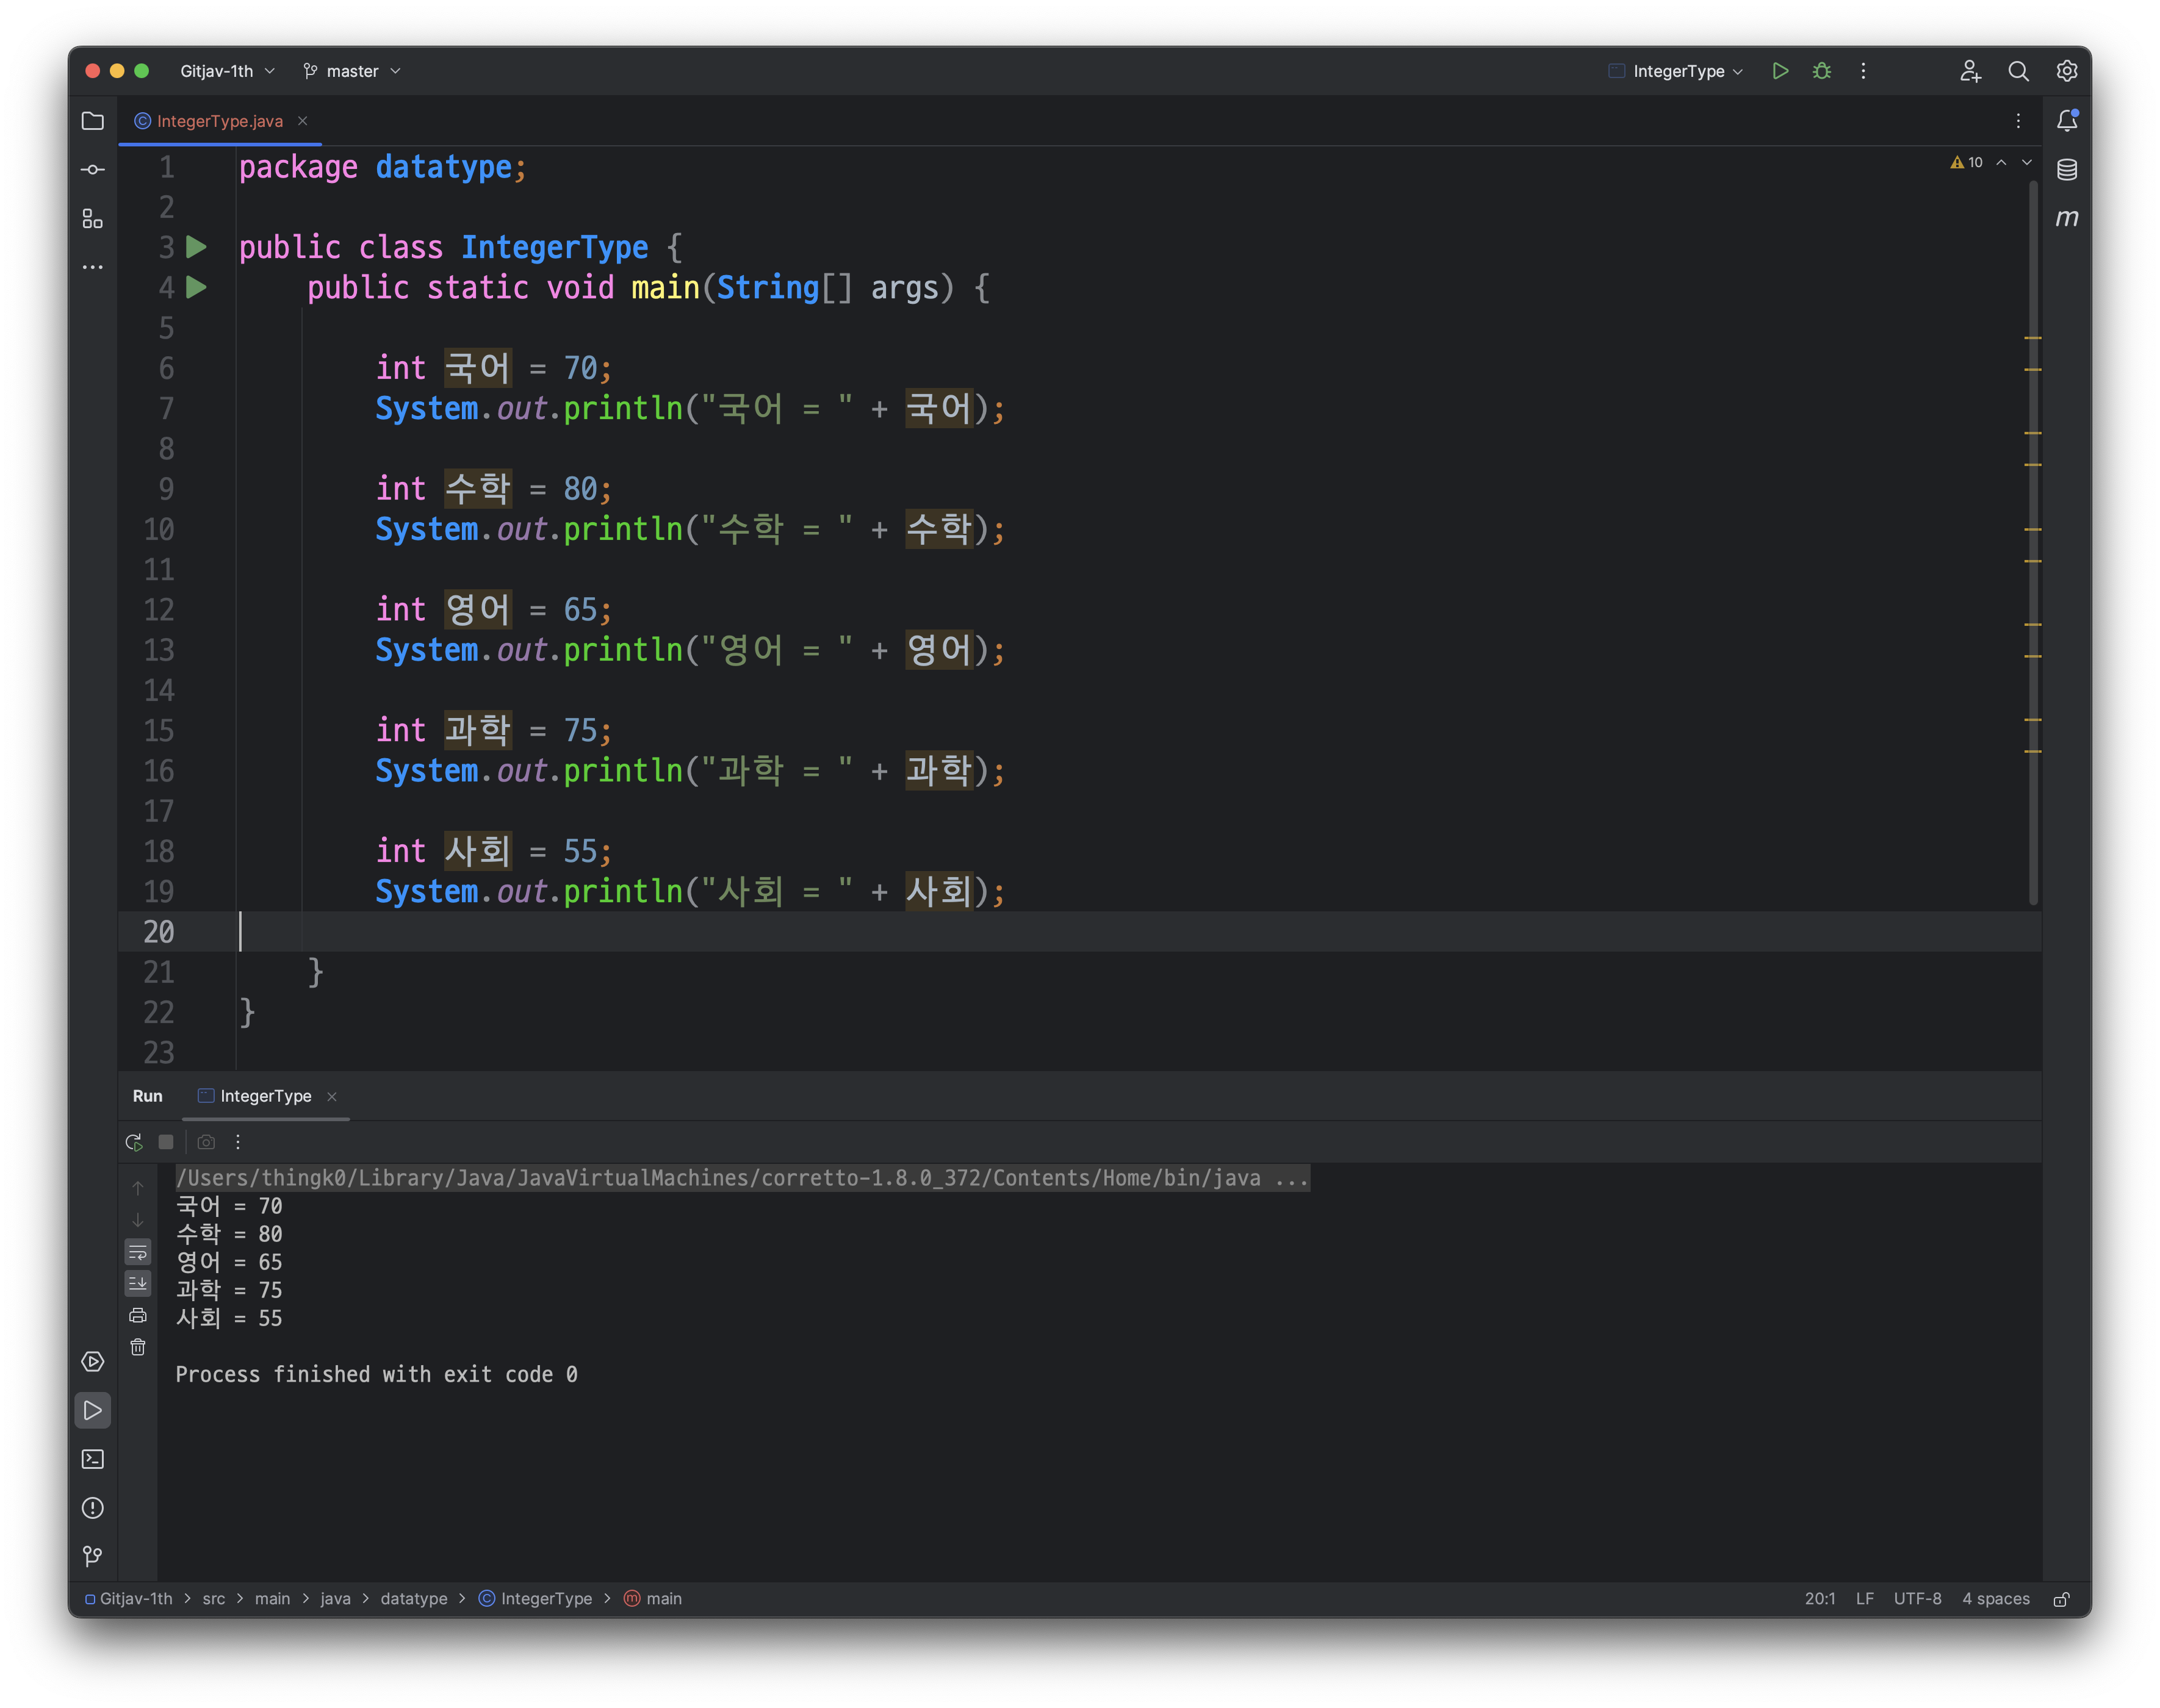Rerun IntegerType in the Run panel
This screenshot has height=1708, width=2160.
pos(134,1142)
